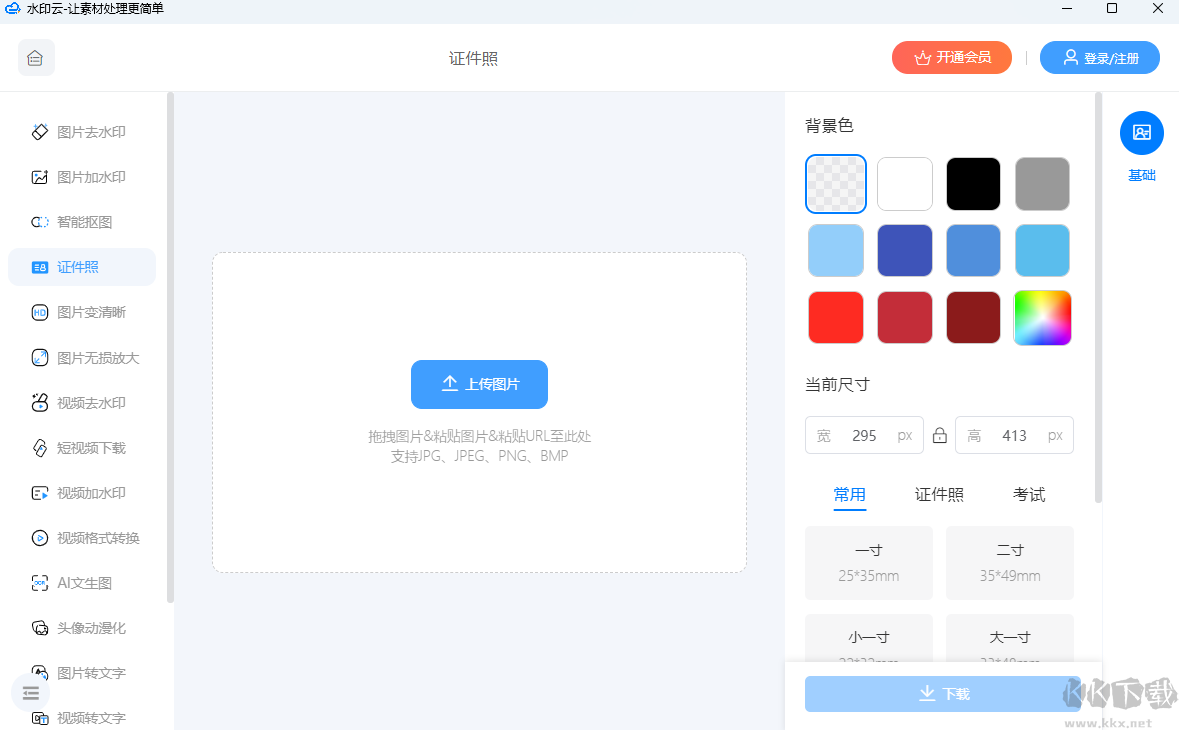Switch to the 证件照 size tab
1179x730 pixels.
click(939, 494)
